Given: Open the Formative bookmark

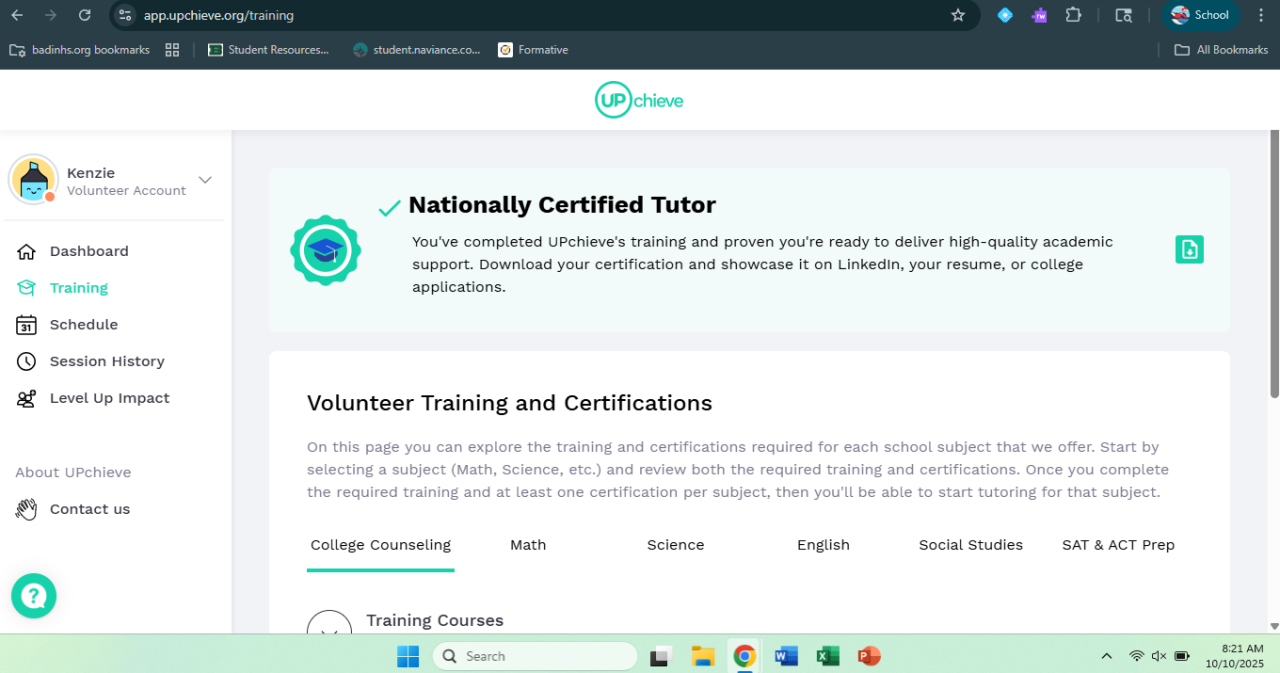Looking at the screenshot, I should tap(533, 50).
